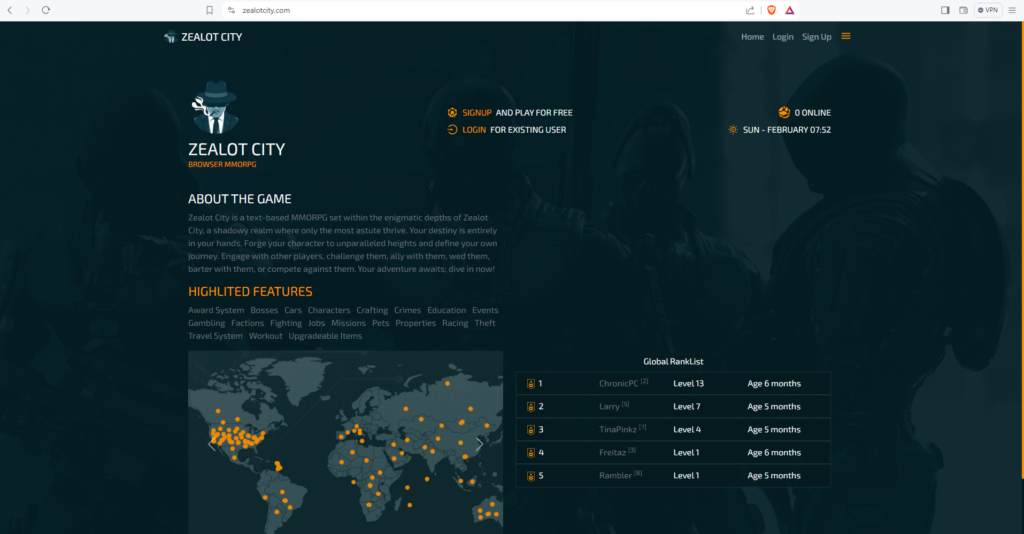Screen dimensions: 1024x534
Task: Click Jobs feature text
Action: coord(317,323)
